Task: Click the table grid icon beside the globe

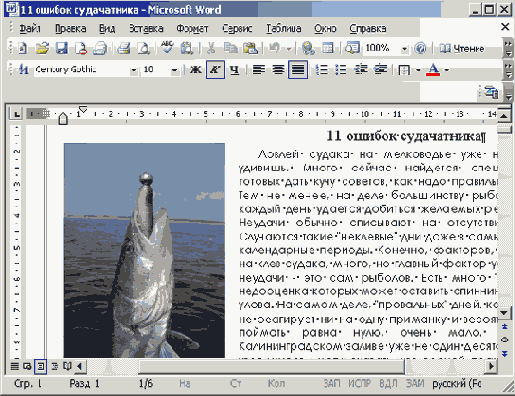Action: point(328,48)
